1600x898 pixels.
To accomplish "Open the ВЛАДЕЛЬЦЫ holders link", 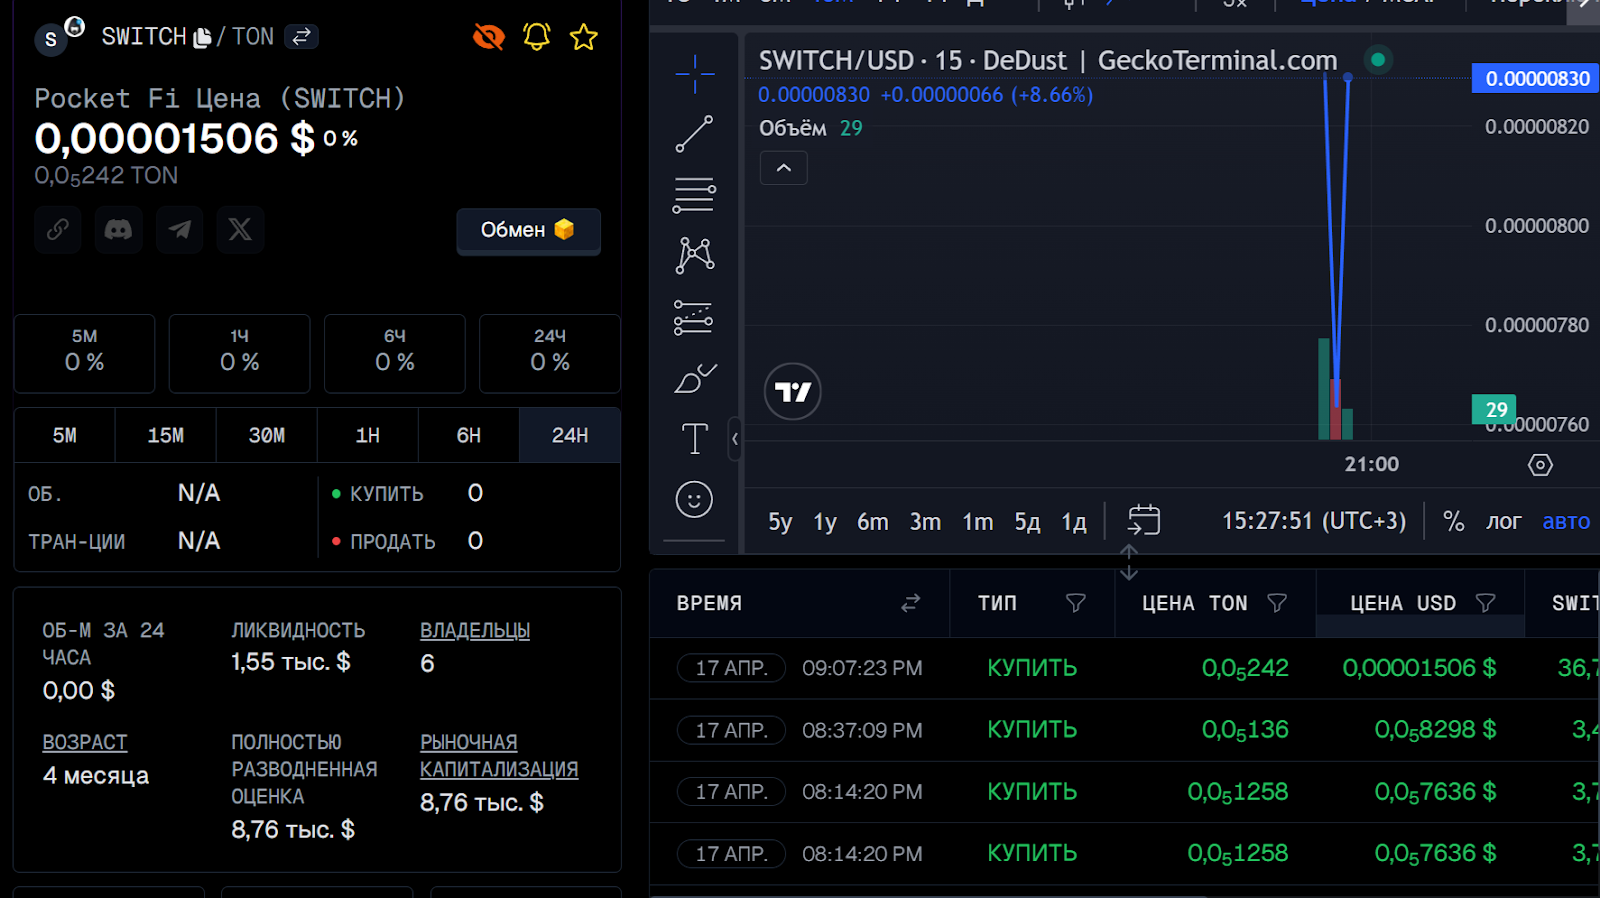I will point(475,631).
